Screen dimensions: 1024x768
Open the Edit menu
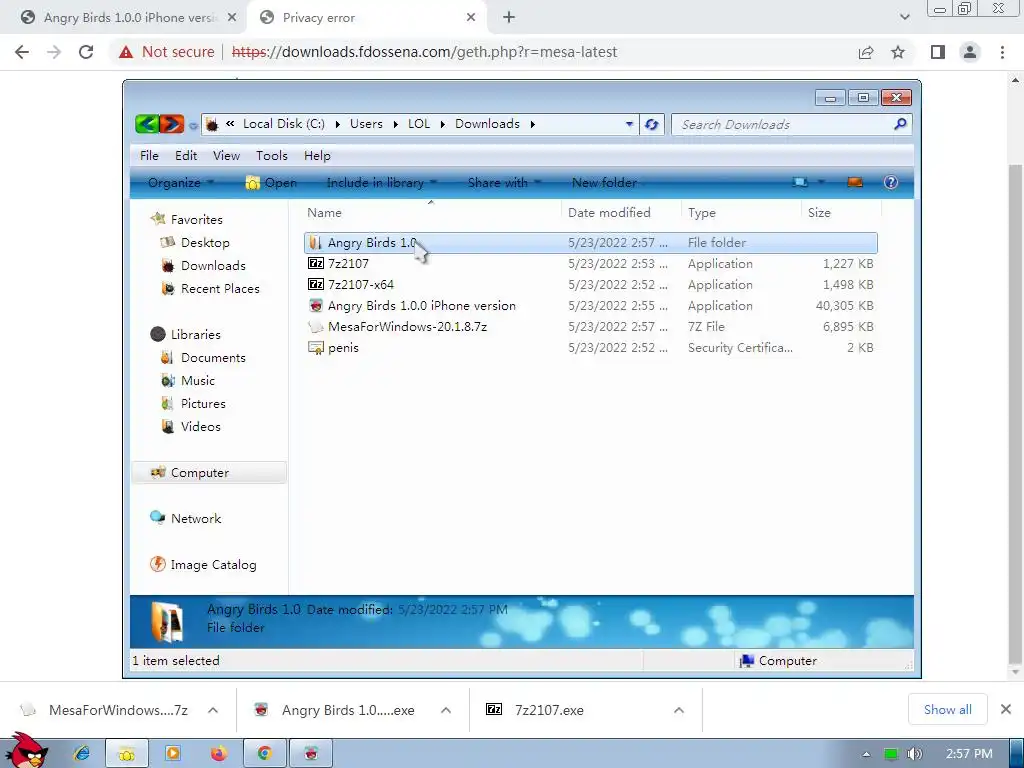186,155
